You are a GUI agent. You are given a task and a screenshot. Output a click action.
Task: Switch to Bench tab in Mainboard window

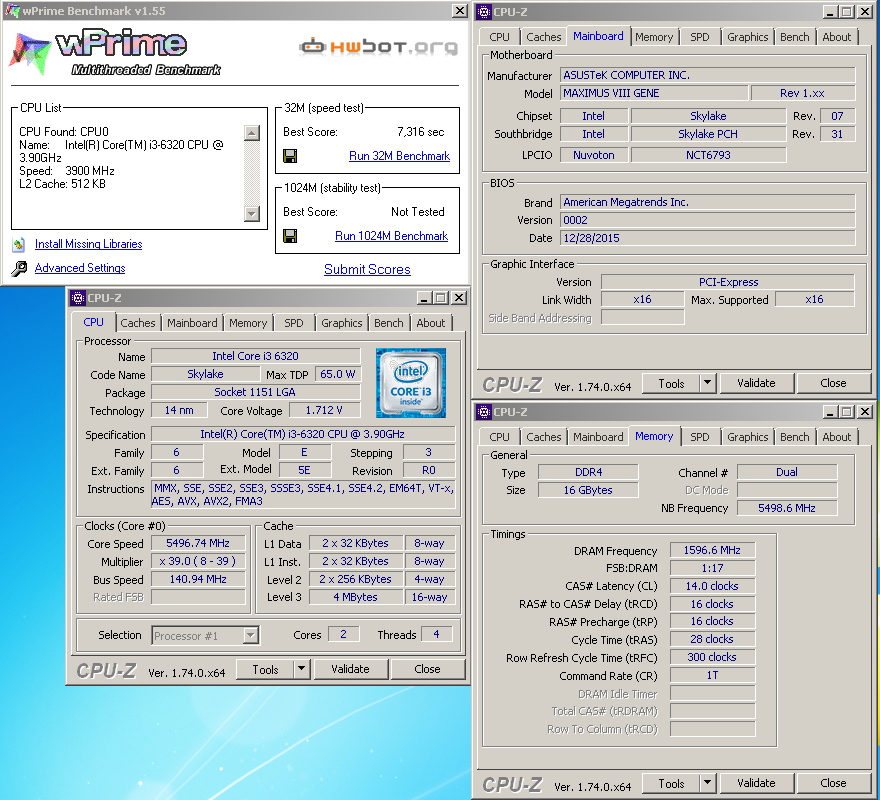795,37
